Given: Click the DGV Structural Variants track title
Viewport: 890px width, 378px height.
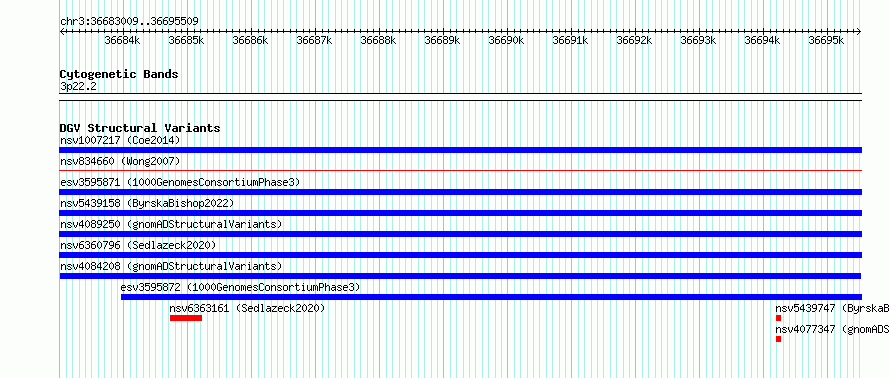Looking at the screenshot, I should 140,128.
